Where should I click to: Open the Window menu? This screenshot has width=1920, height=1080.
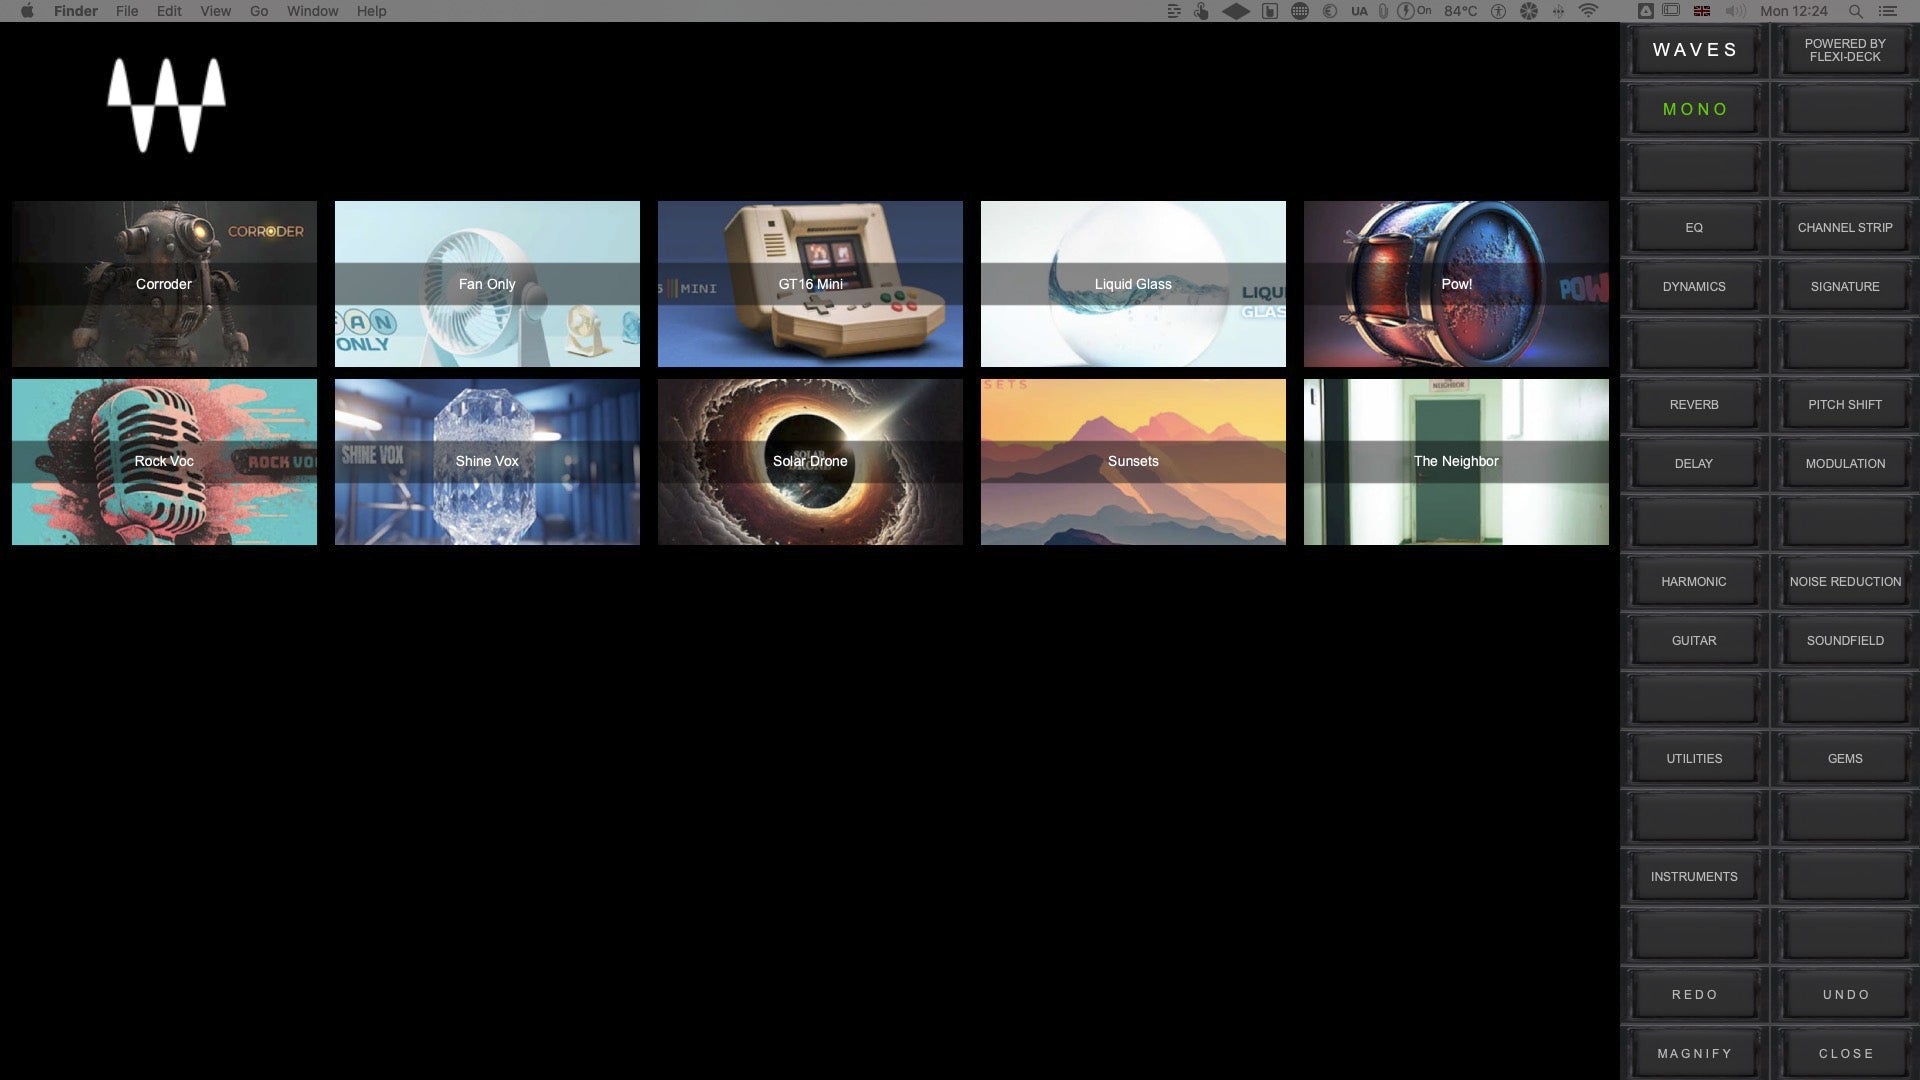(312, 11)
